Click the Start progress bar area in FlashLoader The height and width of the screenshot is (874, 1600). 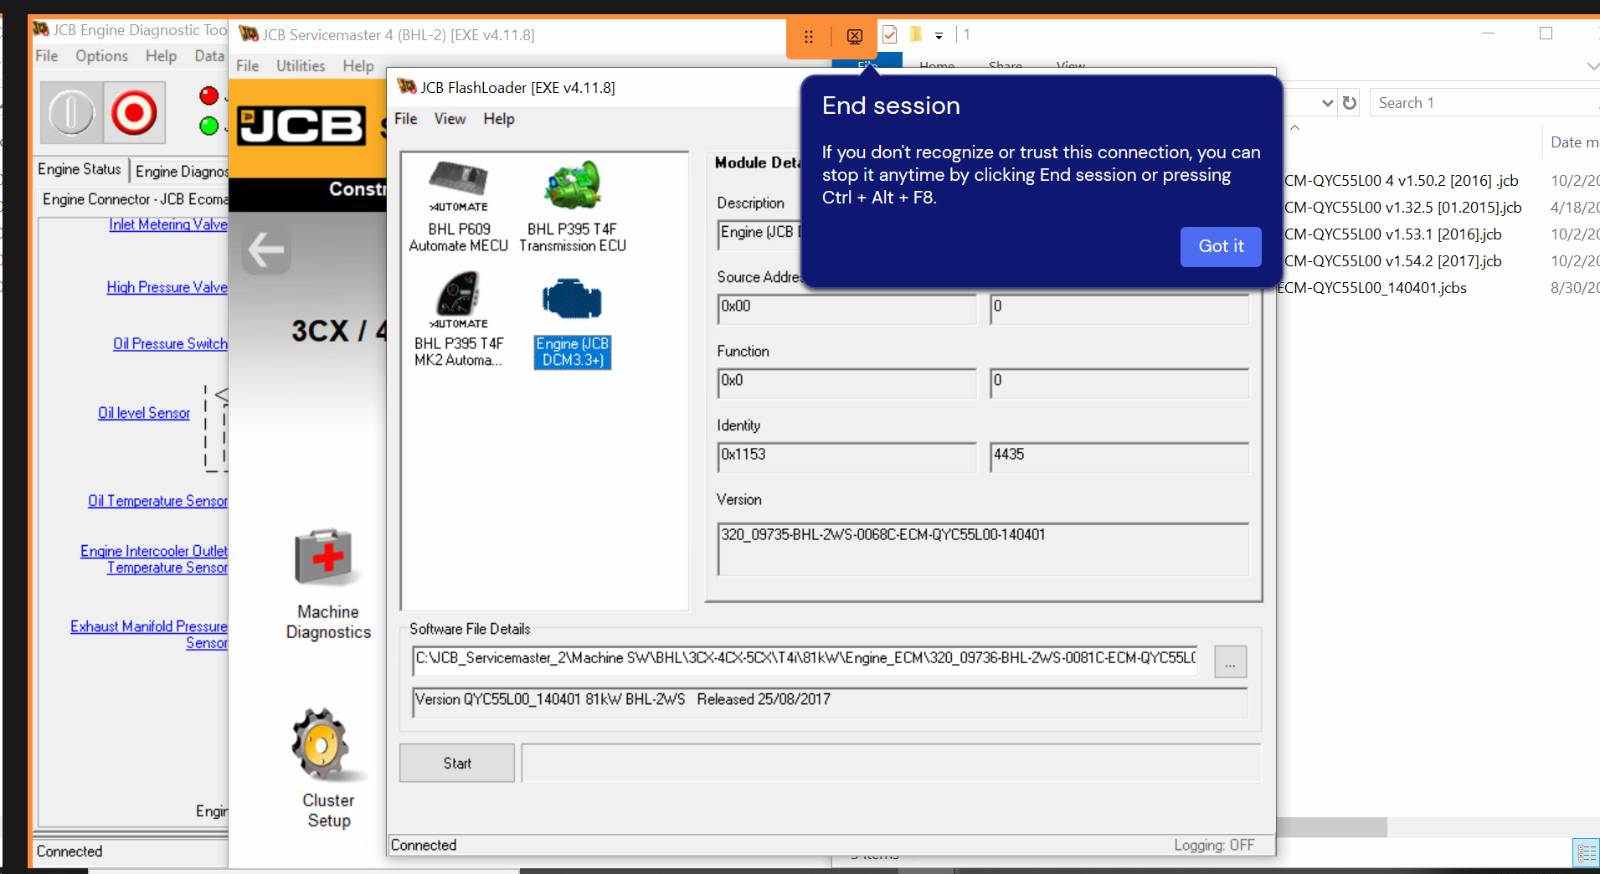(x=891, y=763)
